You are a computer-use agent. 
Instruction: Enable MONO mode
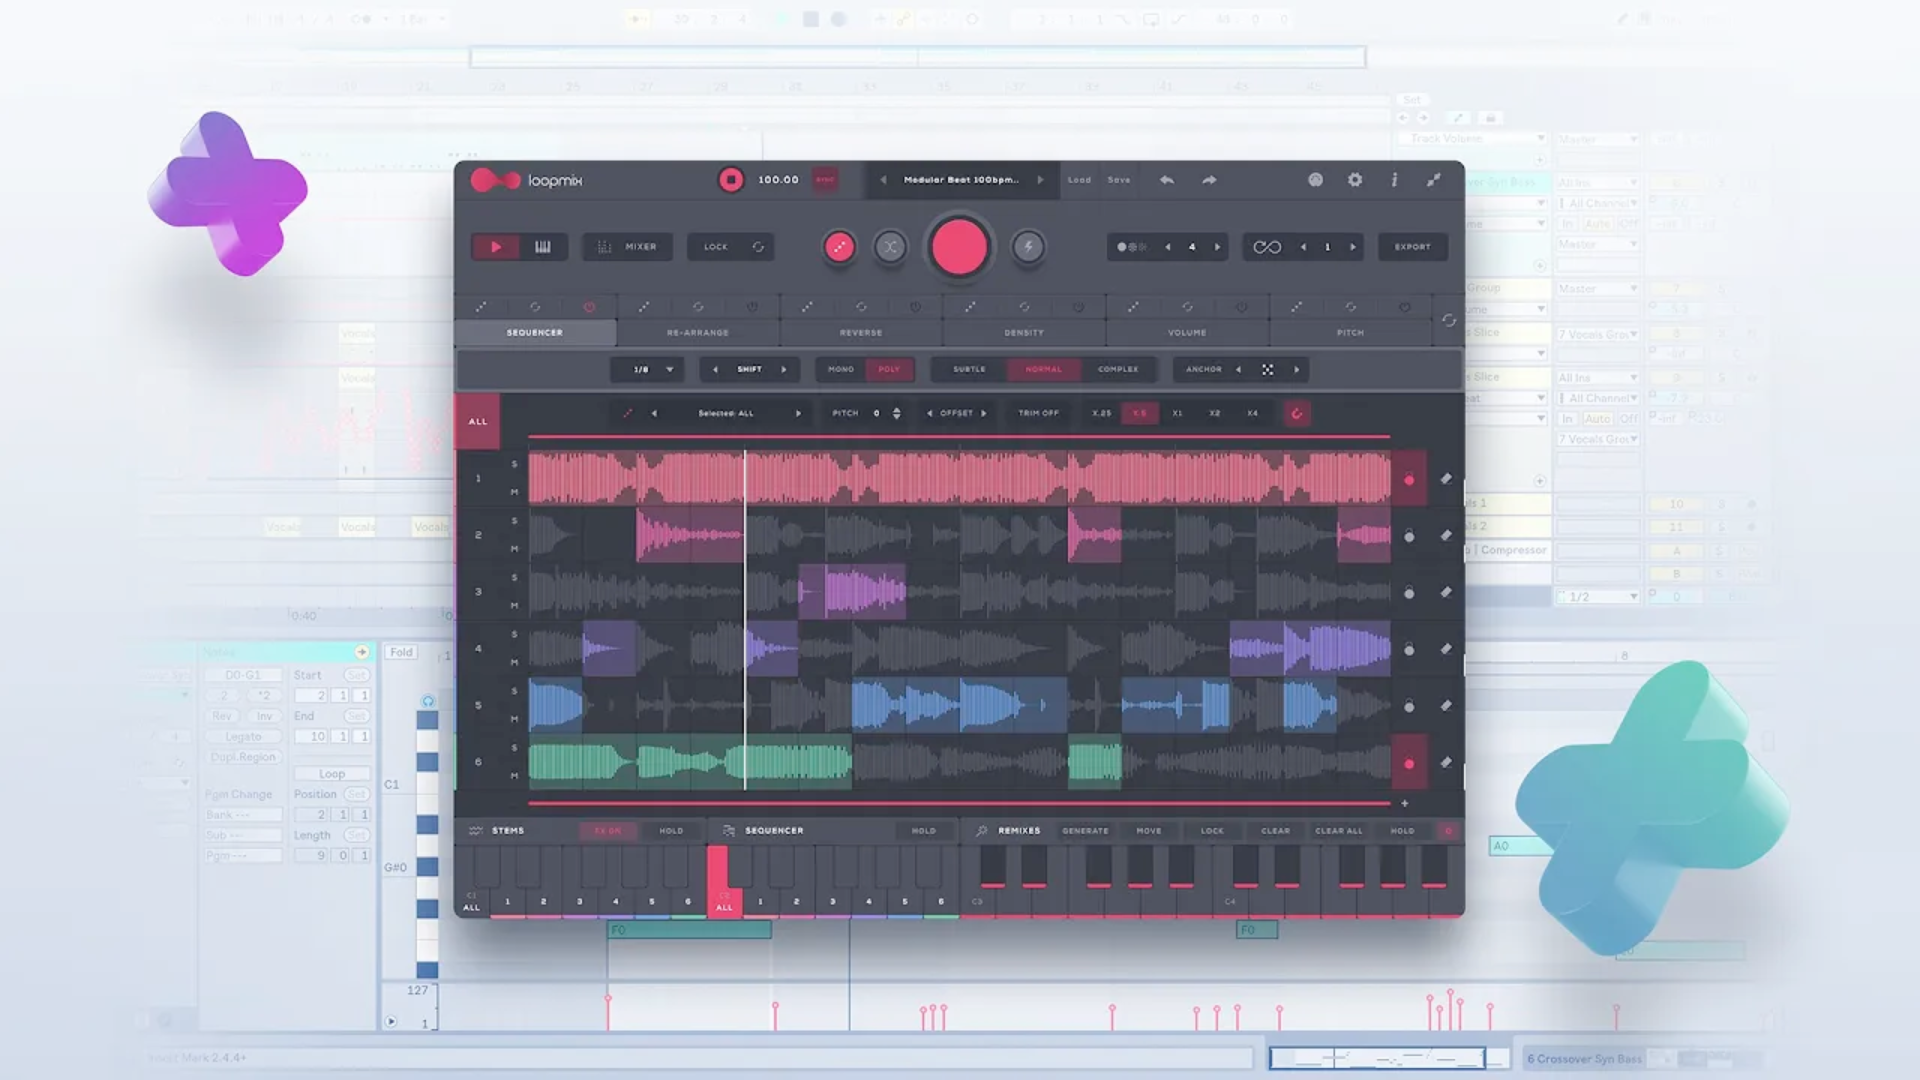click(840, 369)
